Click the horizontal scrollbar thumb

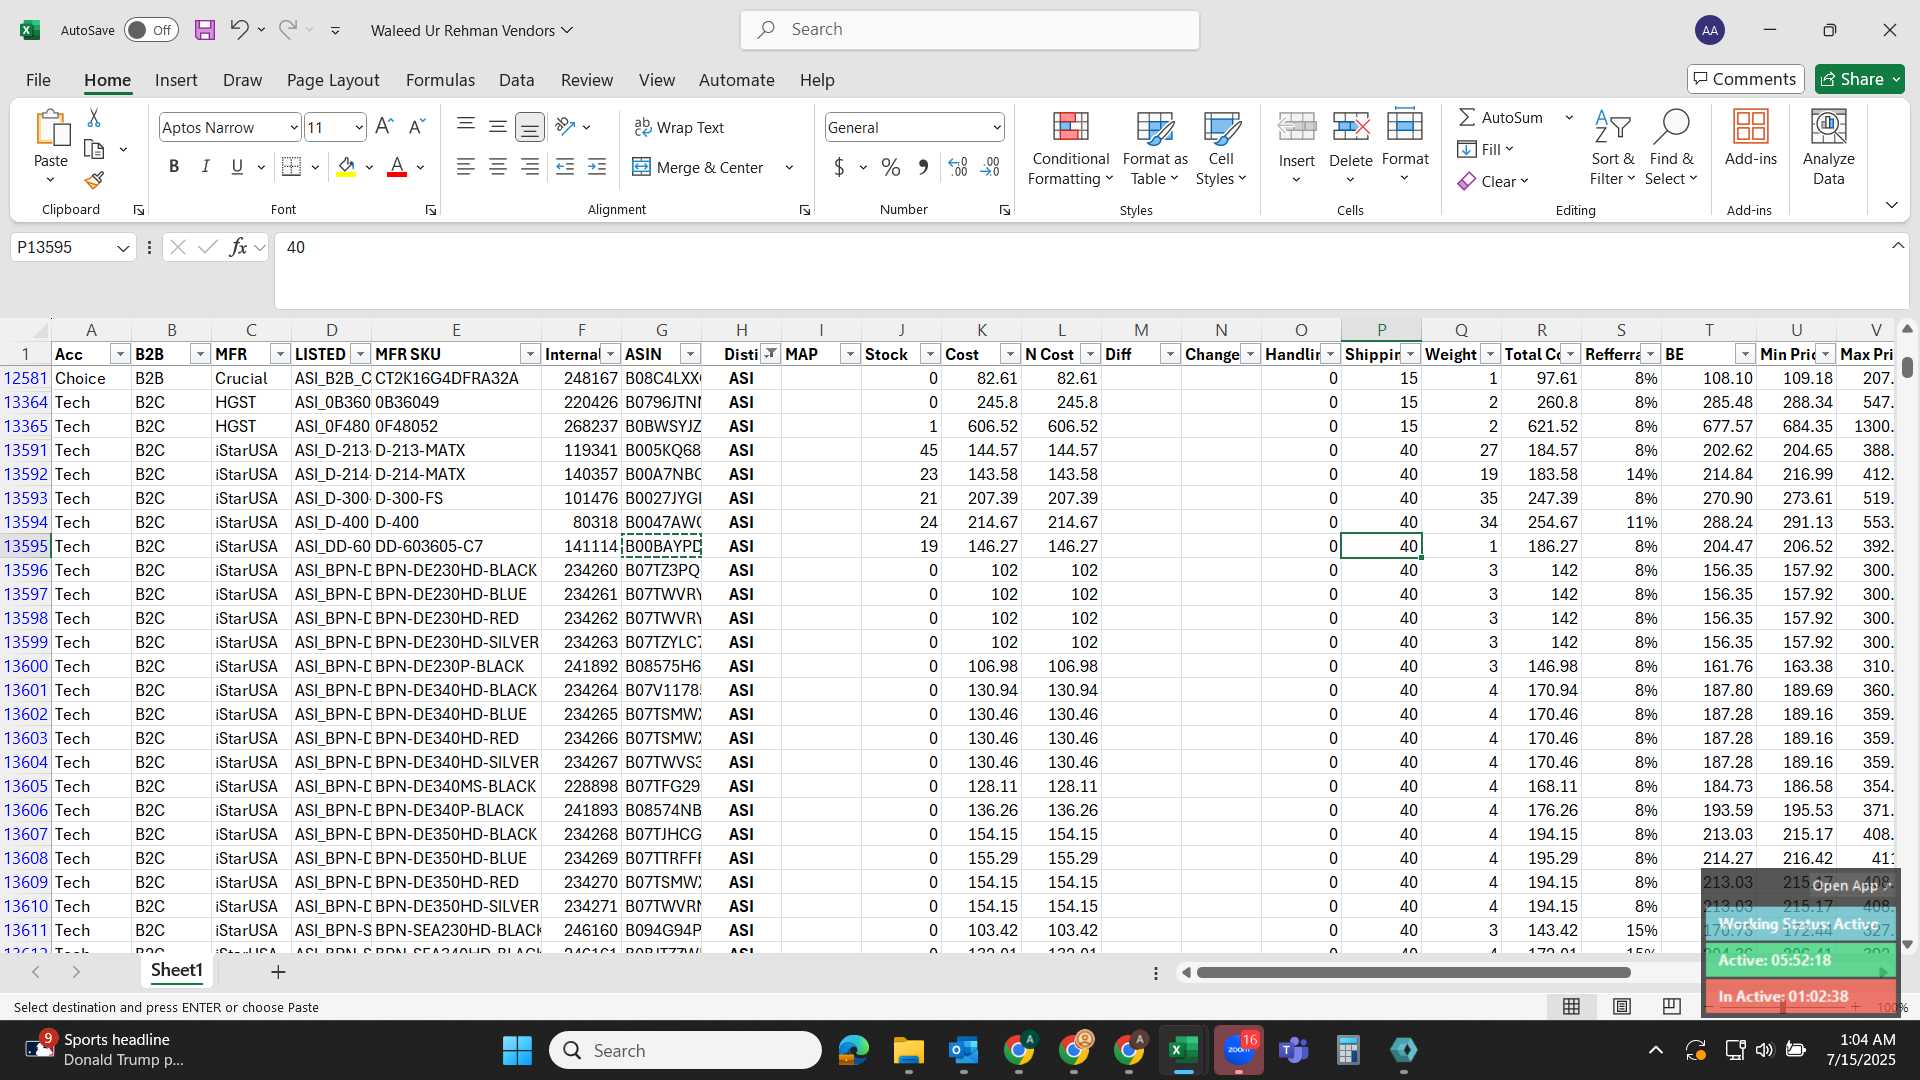click(x=1413, y=972)
